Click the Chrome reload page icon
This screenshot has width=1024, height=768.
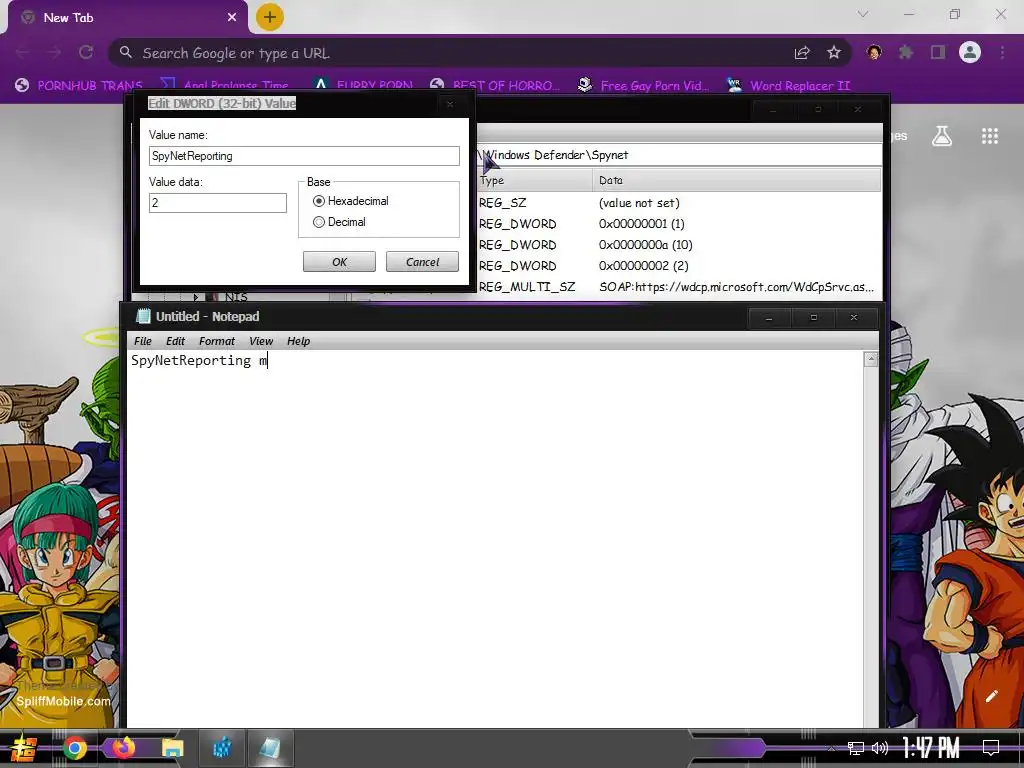[x=86, y=53]
